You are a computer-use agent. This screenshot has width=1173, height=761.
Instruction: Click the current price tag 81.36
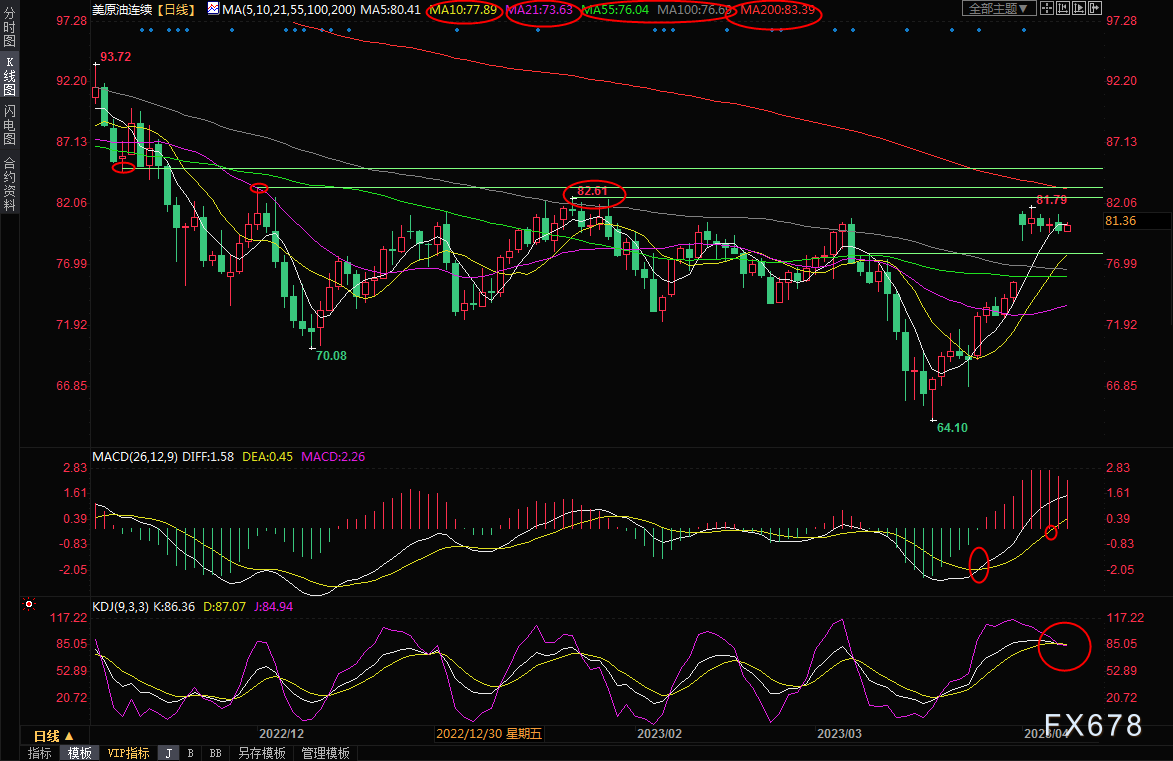1120,221
